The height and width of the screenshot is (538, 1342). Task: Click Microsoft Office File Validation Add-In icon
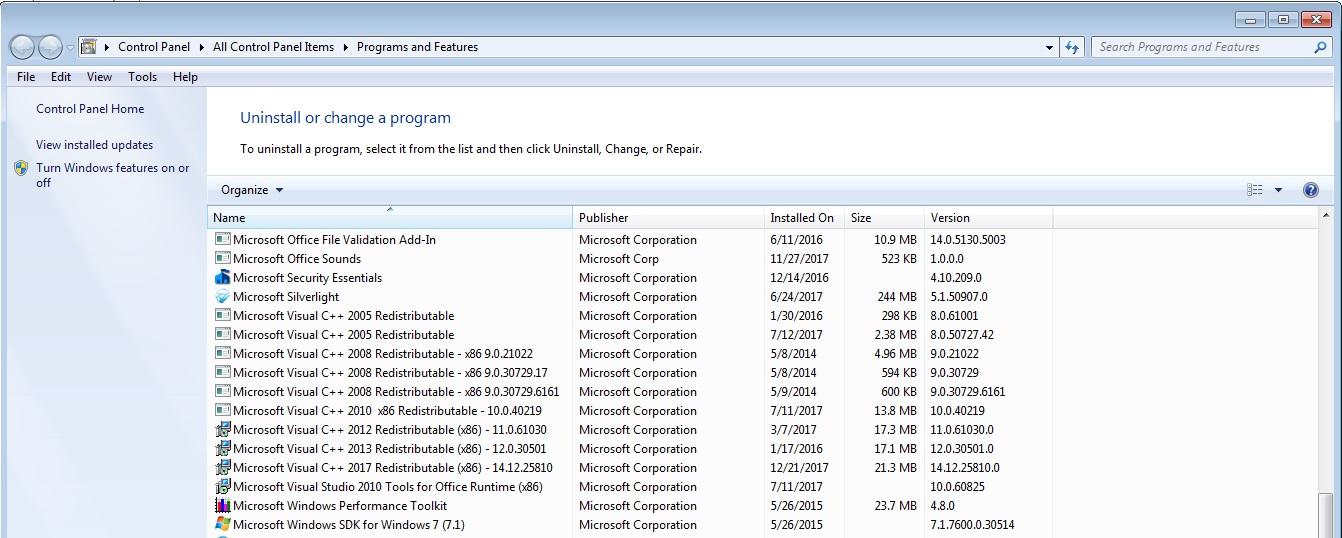coord(223,240)
